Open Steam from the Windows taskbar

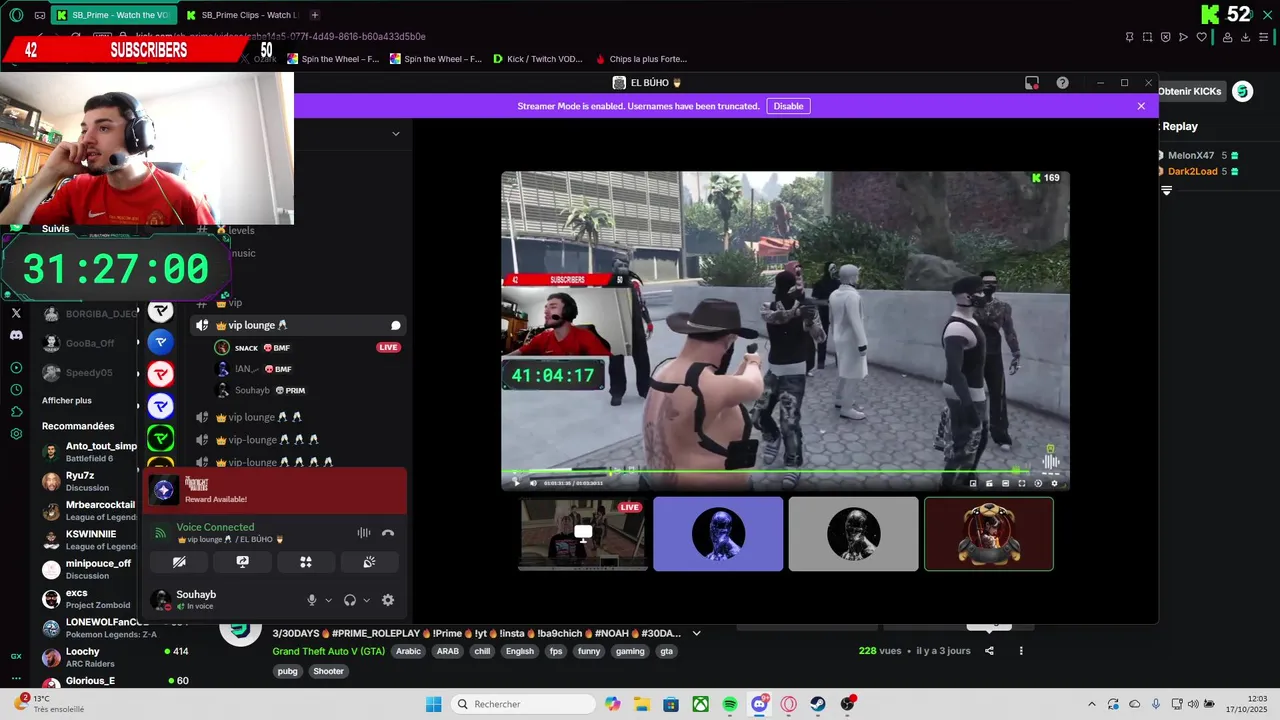click(818, 704)
